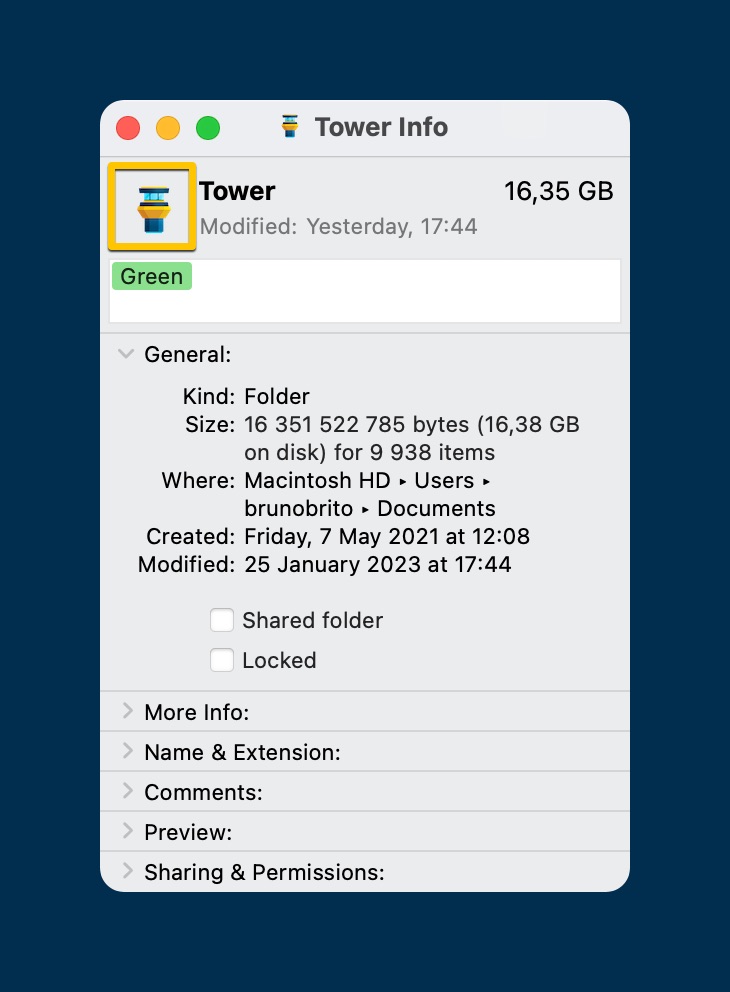Click the Where path location text

(369, 494)
